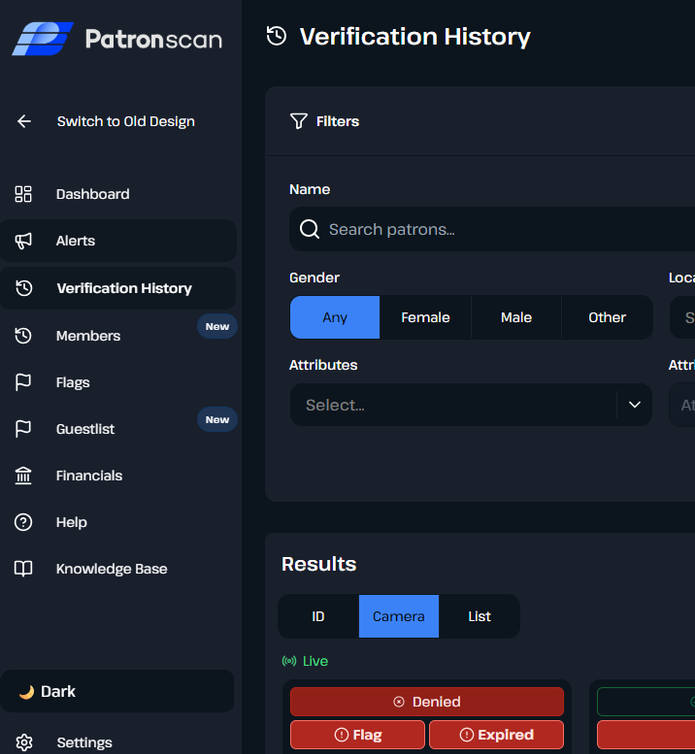Open Guestlist label in the sidebar

[85, 429]
